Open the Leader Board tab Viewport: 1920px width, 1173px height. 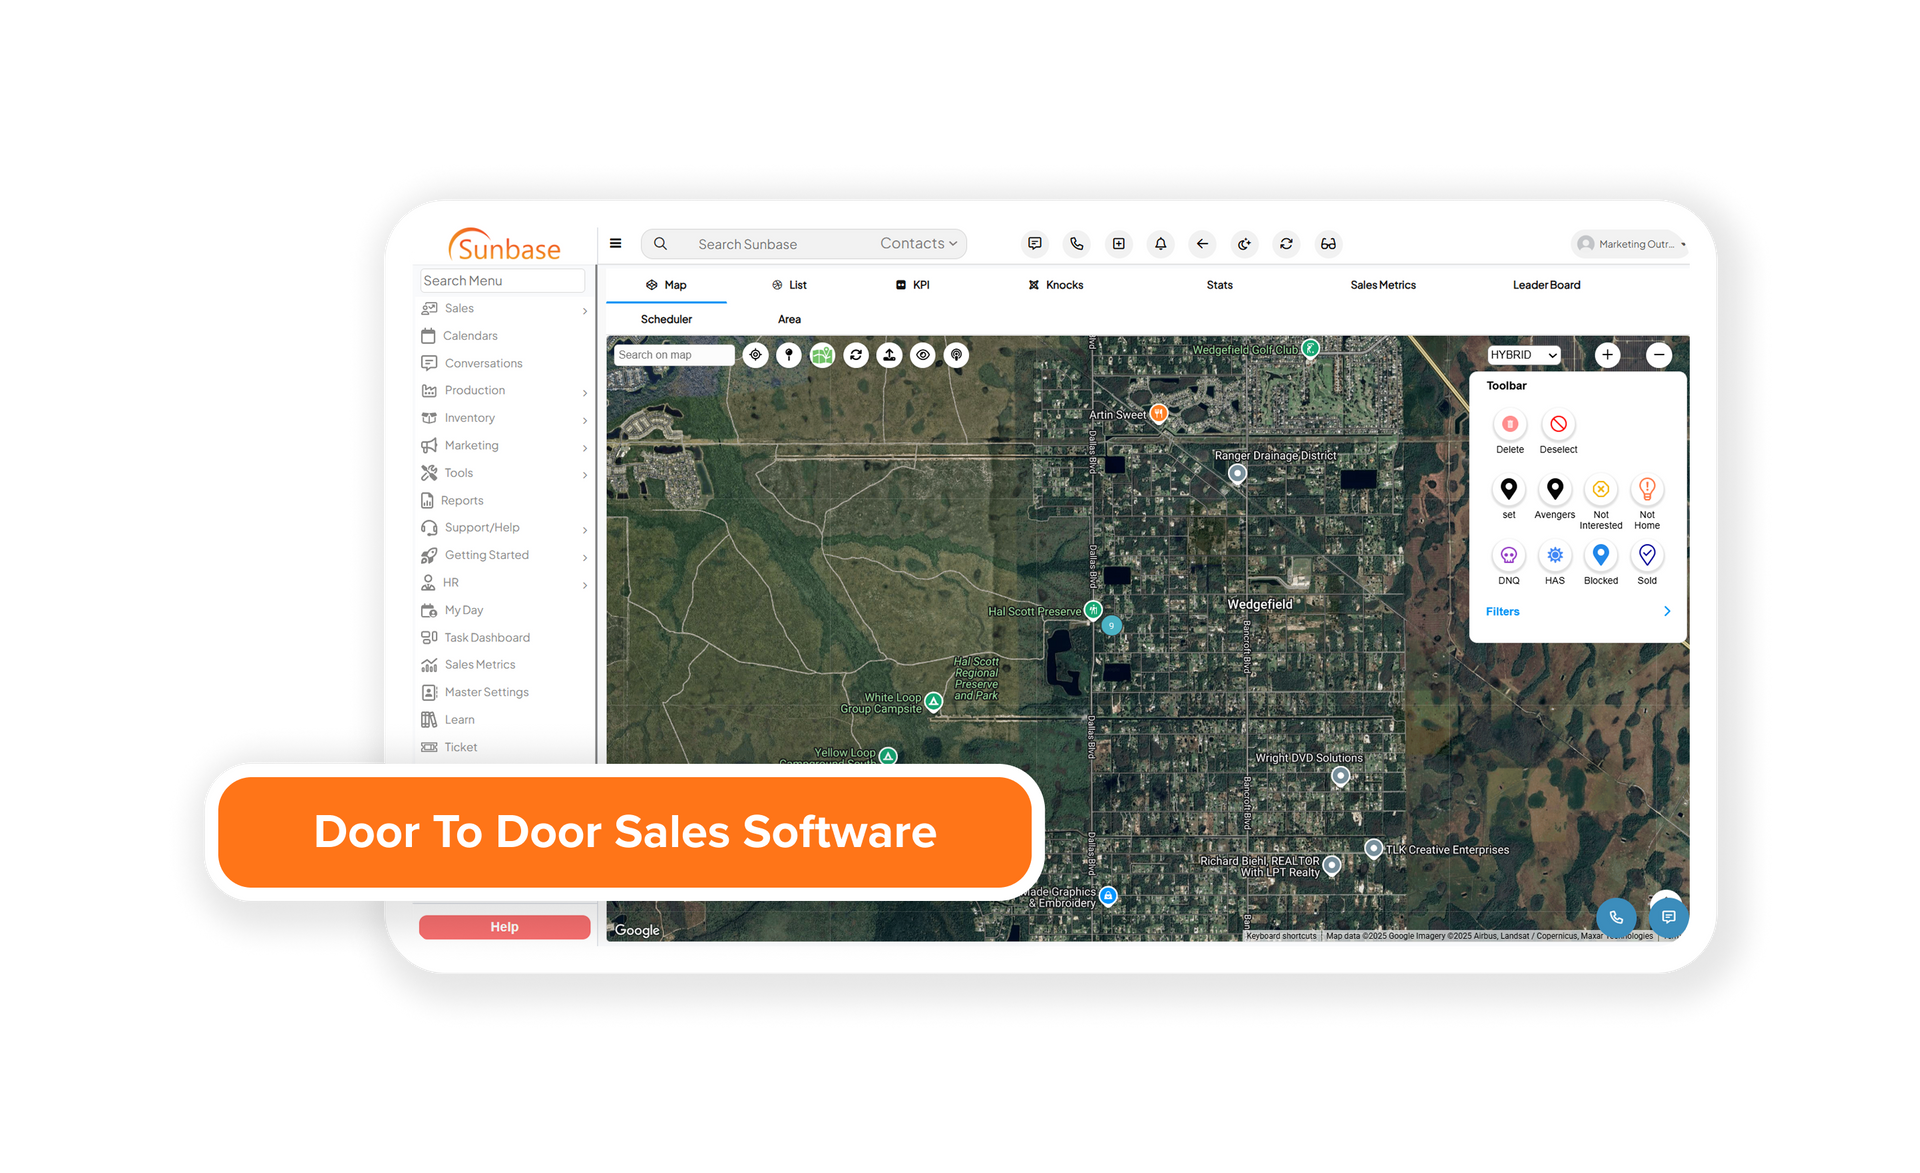pyautogui.click(x=1547, y=285)
